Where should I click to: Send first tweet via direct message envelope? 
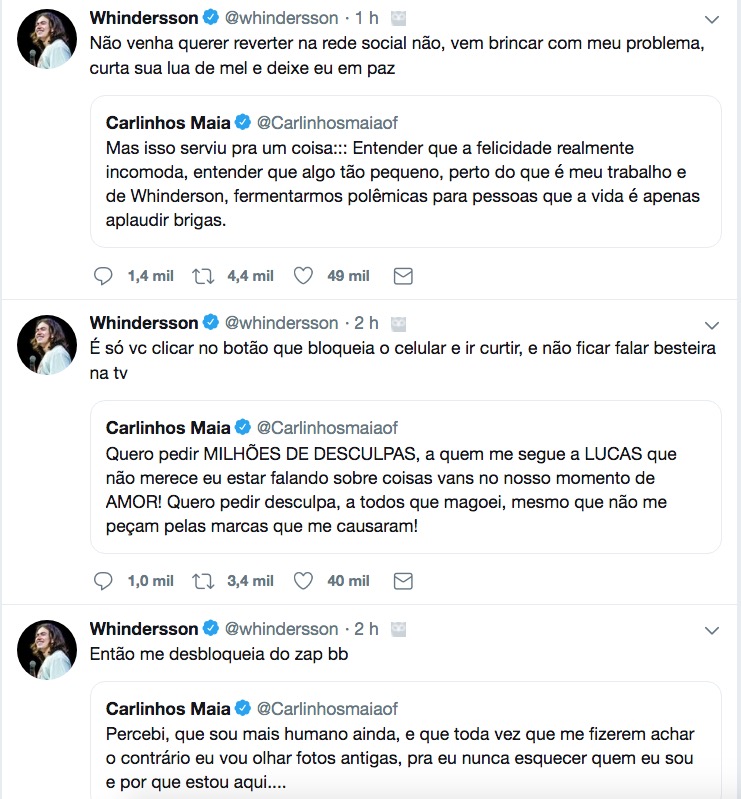(403, 275)
